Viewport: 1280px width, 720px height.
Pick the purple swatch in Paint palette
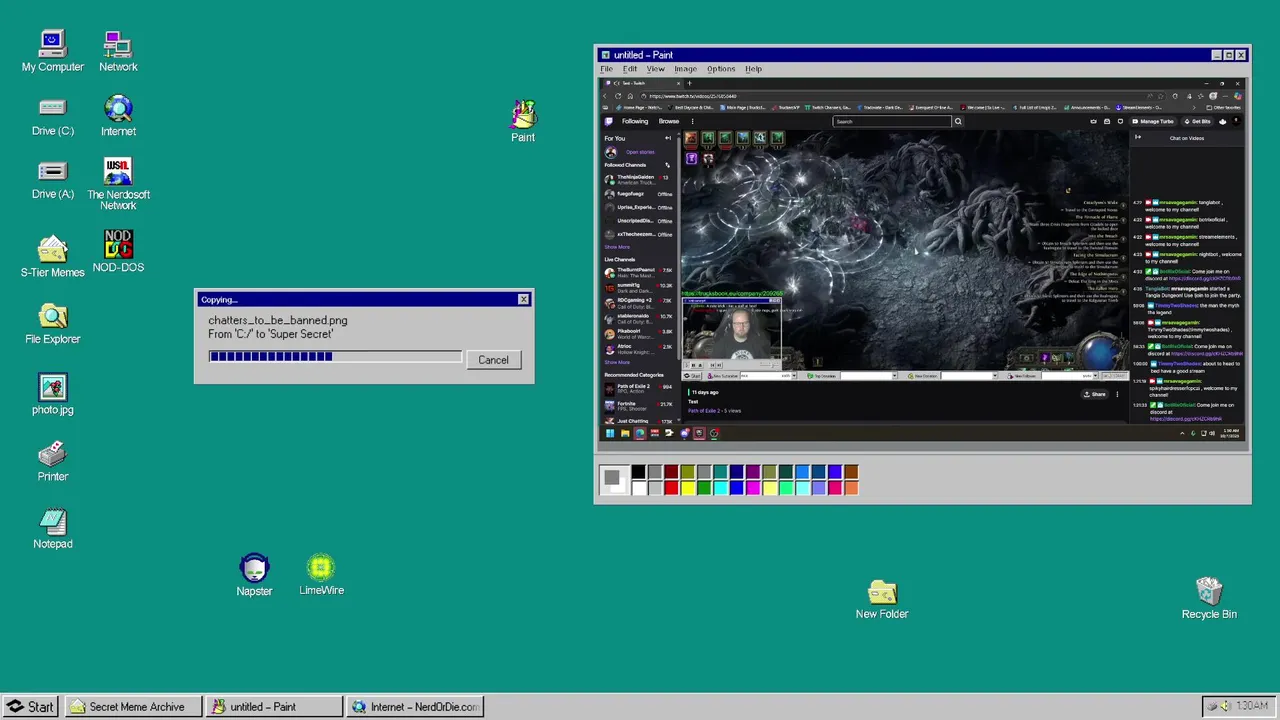point(753,472)
